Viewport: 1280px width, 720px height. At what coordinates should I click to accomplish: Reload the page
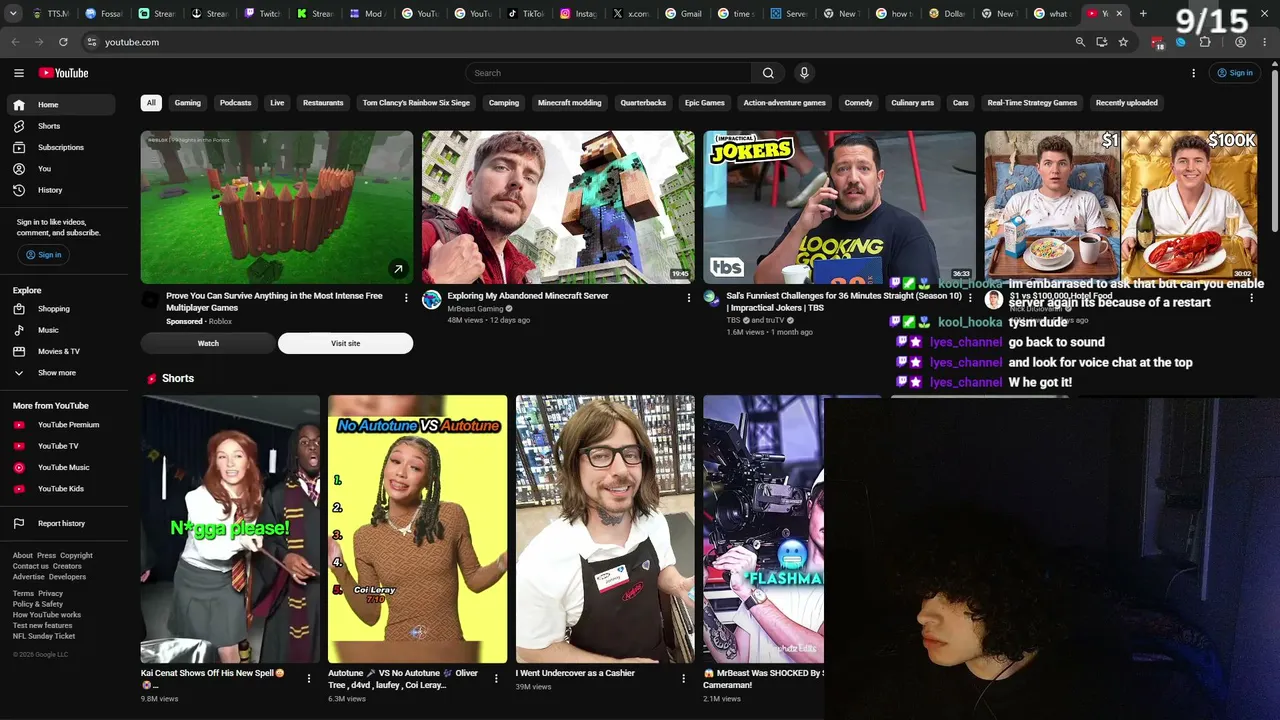pos(63,42)
